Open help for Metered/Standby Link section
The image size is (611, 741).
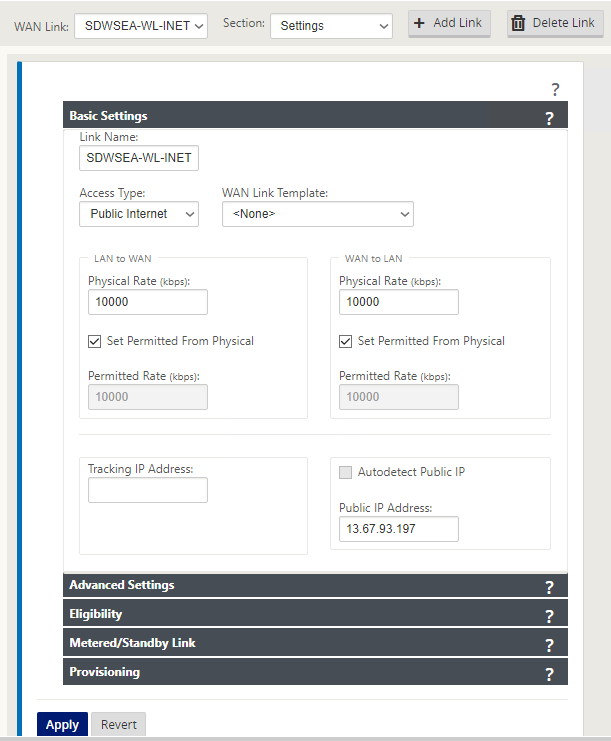click(x=549, y=645)
